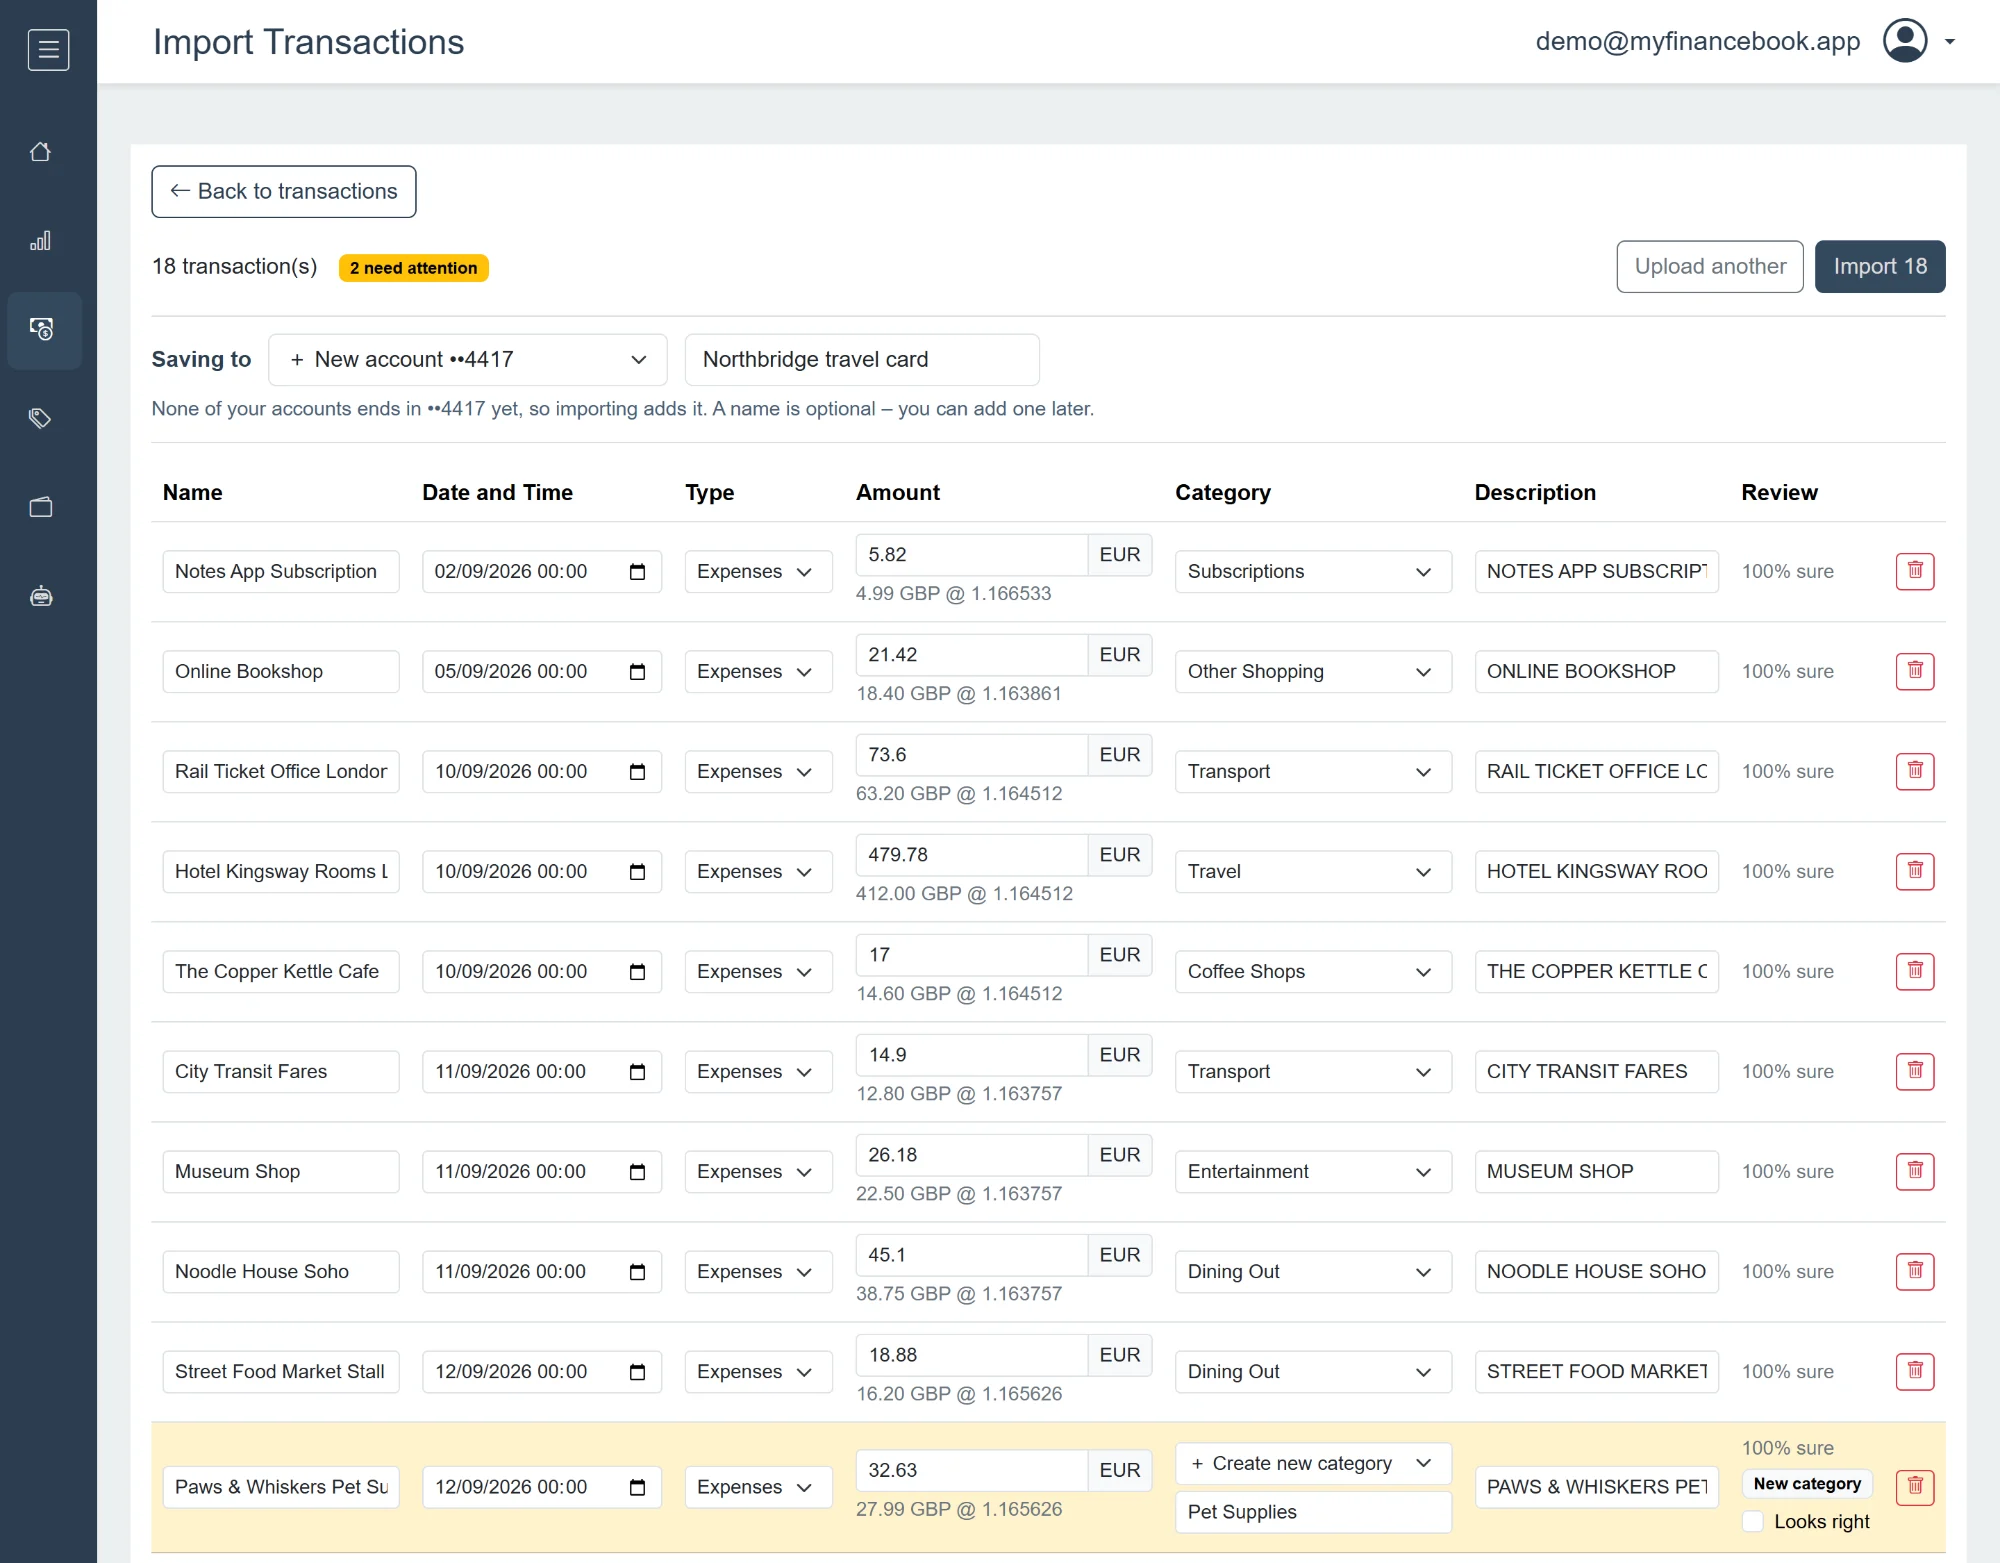Image resolution: width=2000 pixels, height=1563 pixels.
Task: Open the Travel category dropdown
Action: coord(1312,872)
